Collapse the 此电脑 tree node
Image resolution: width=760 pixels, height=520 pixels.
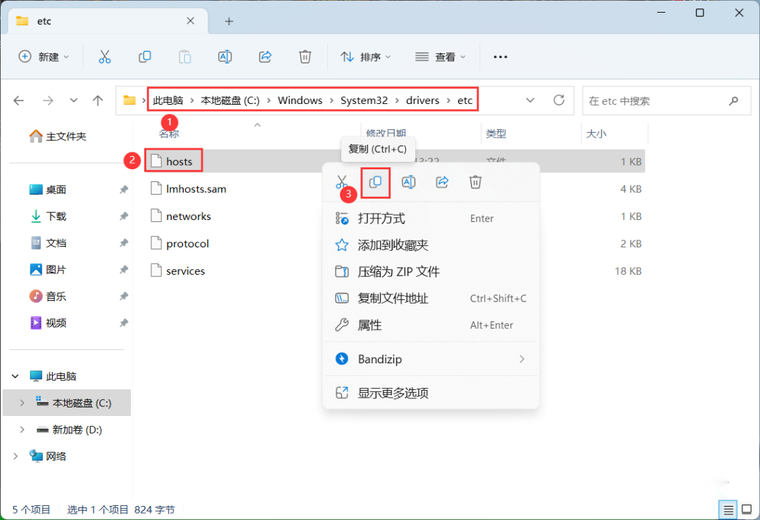click(x=15, y=376)
